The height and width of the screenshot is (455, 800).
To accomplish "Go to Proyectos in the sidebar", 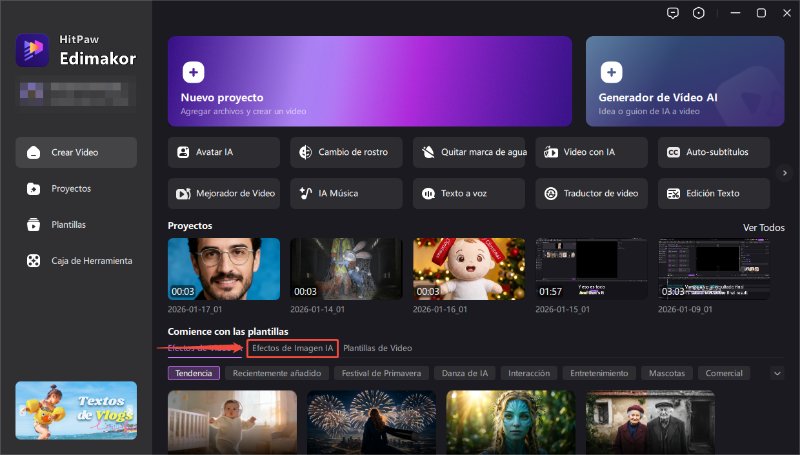I will [x=76, y=189].
